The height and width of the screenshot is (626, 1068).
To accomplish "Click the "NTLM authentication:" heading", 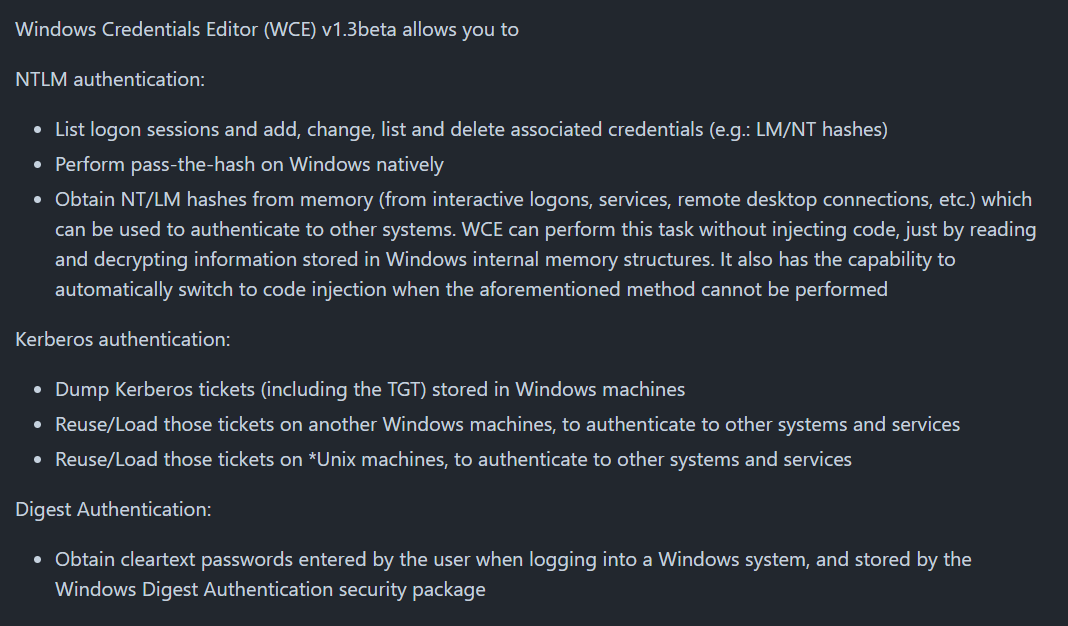I will point(110,79).
